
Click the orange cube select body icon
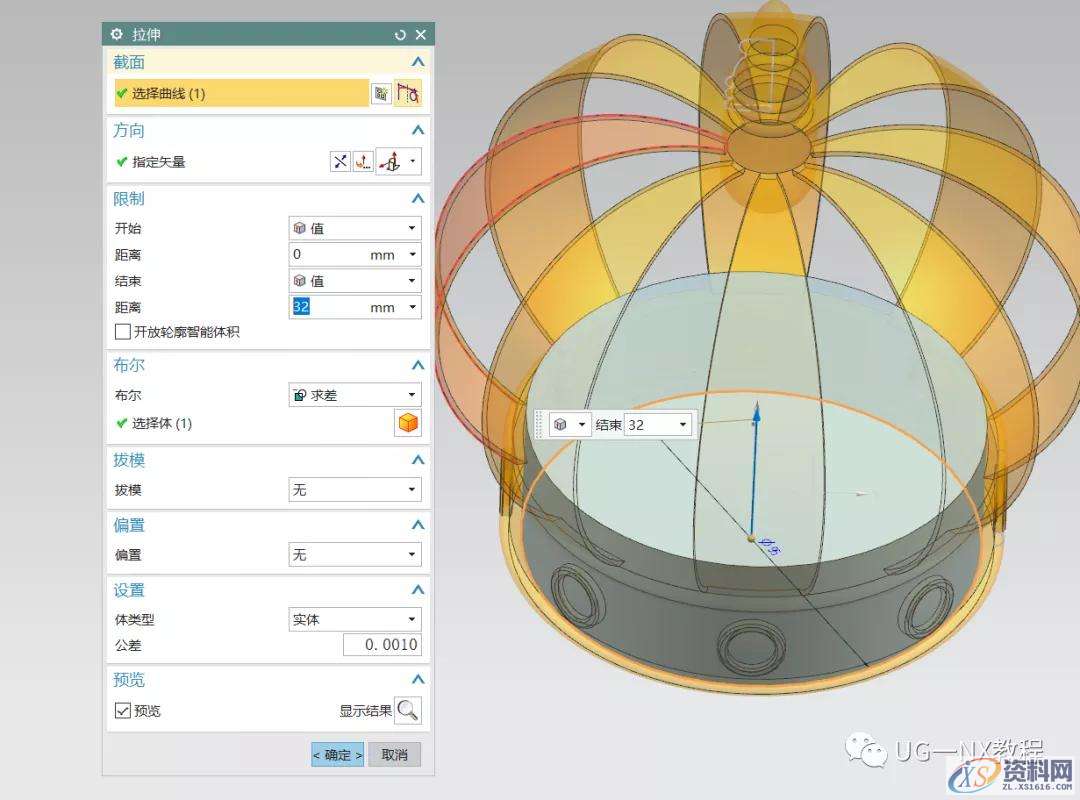(408, 423)
